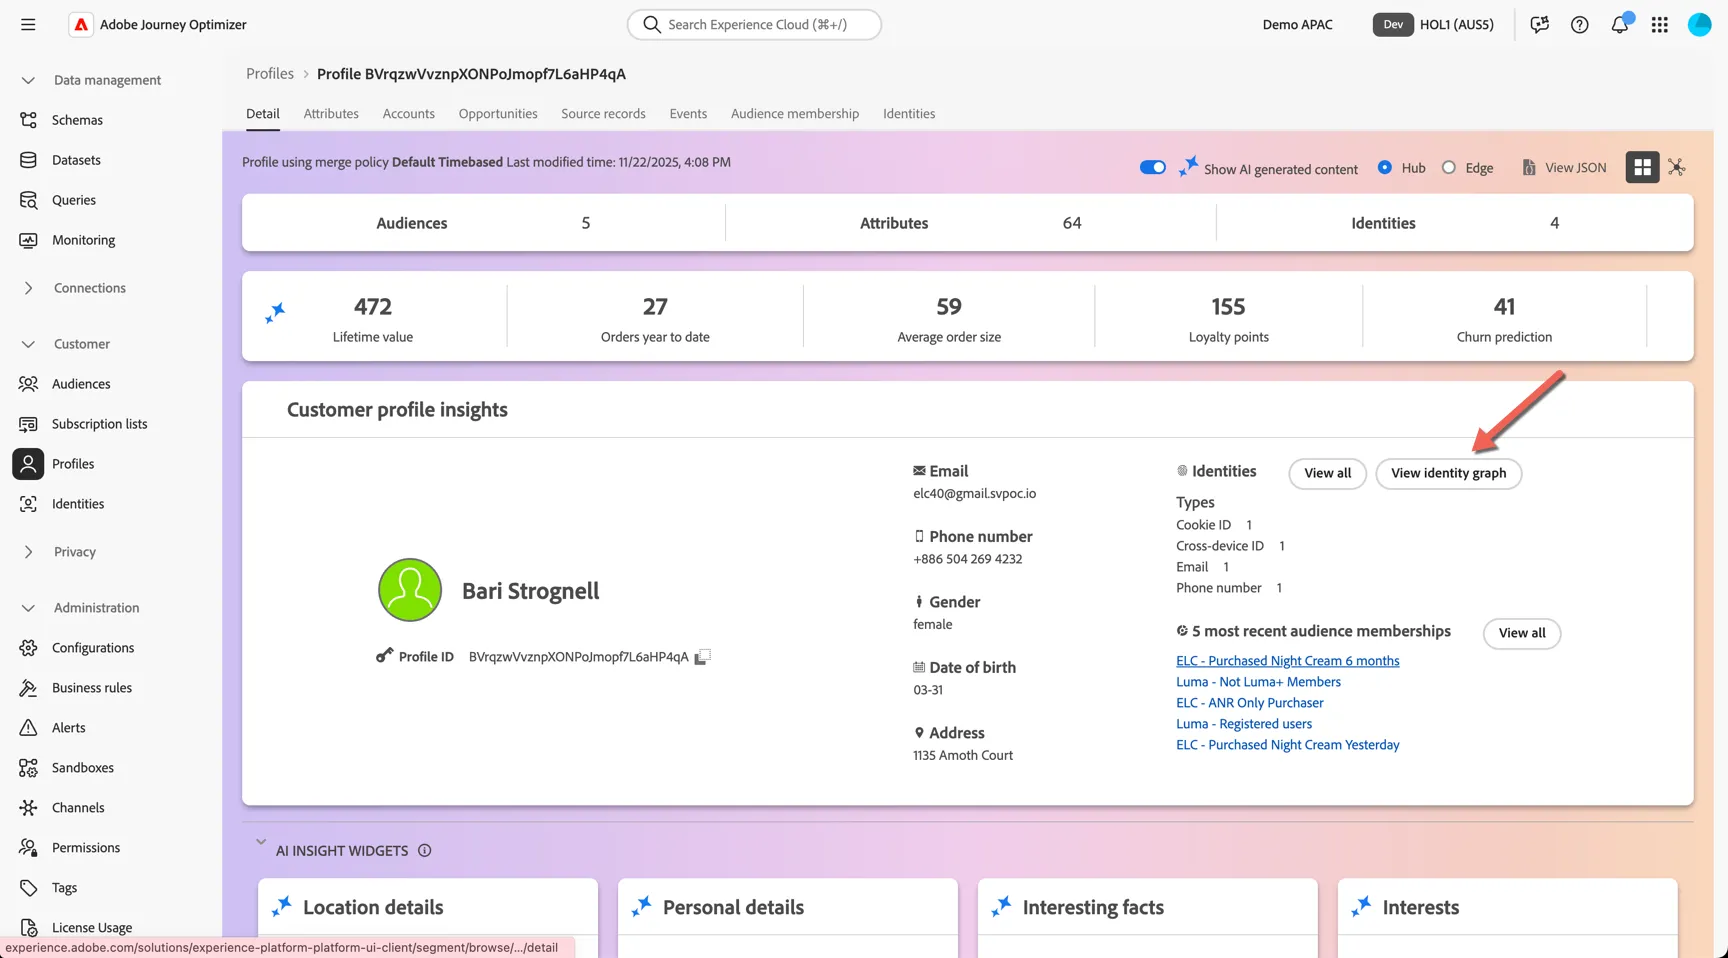The image size is (1728, 958).
Task: Collapse the Administration section
Action: click(x=28, y=608)
